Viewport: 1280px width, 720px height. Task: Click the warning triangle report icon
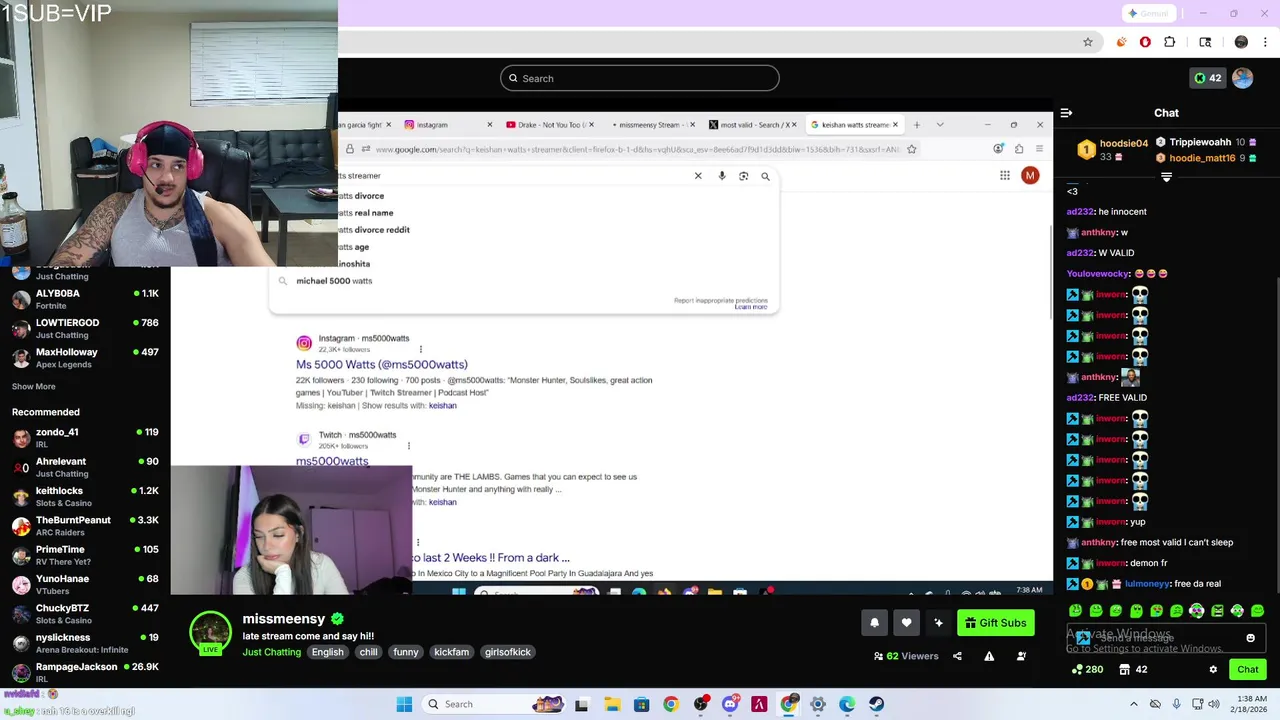[x=989, y=656]
